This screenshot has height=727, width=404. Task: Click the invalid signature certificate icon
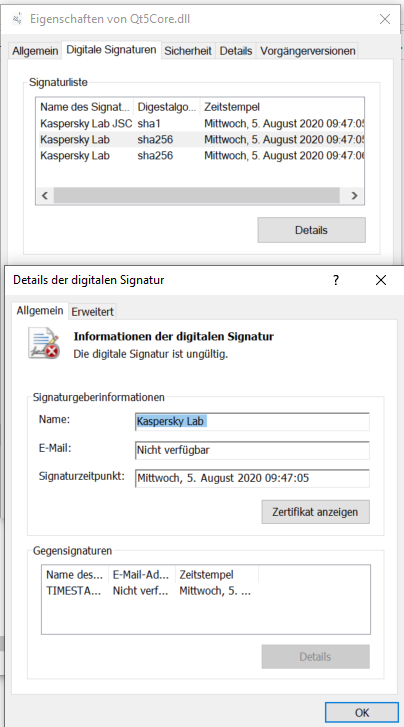click(44, 343)
